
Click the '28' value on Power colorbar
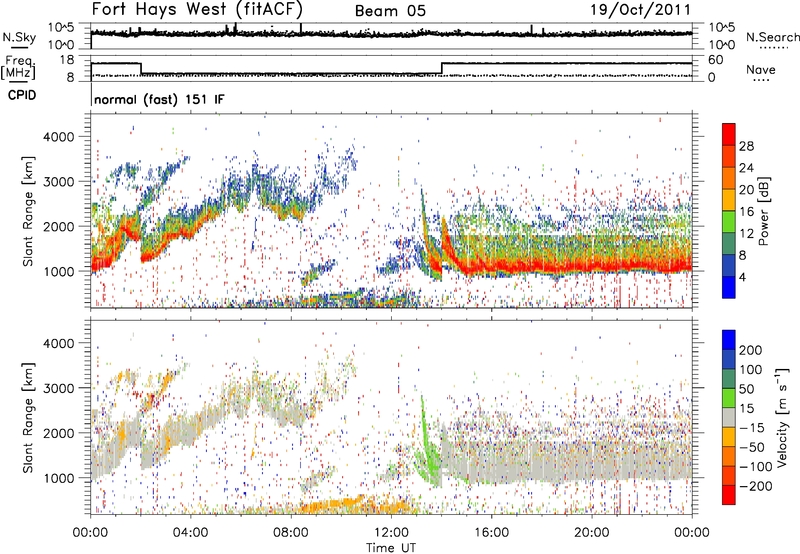(x=746, y=146)
